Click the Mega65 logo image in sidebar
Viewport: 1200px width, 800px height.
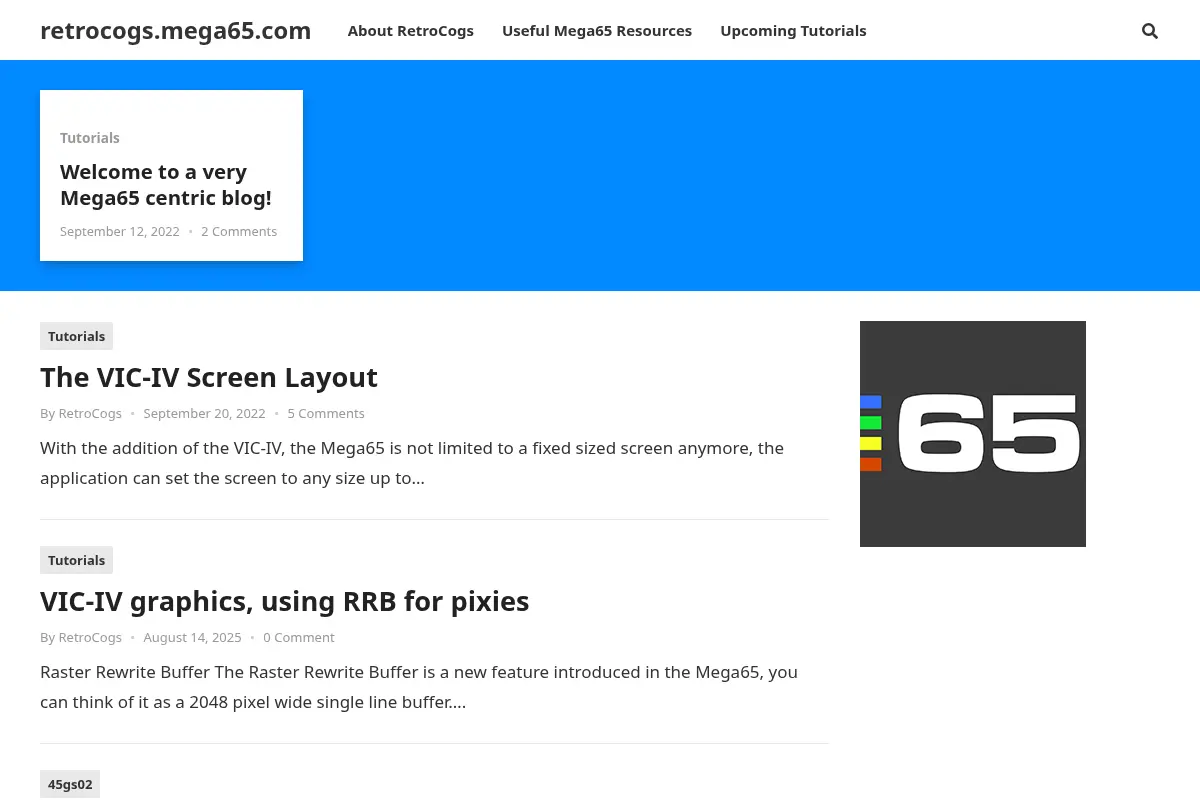tap(973, 434)
